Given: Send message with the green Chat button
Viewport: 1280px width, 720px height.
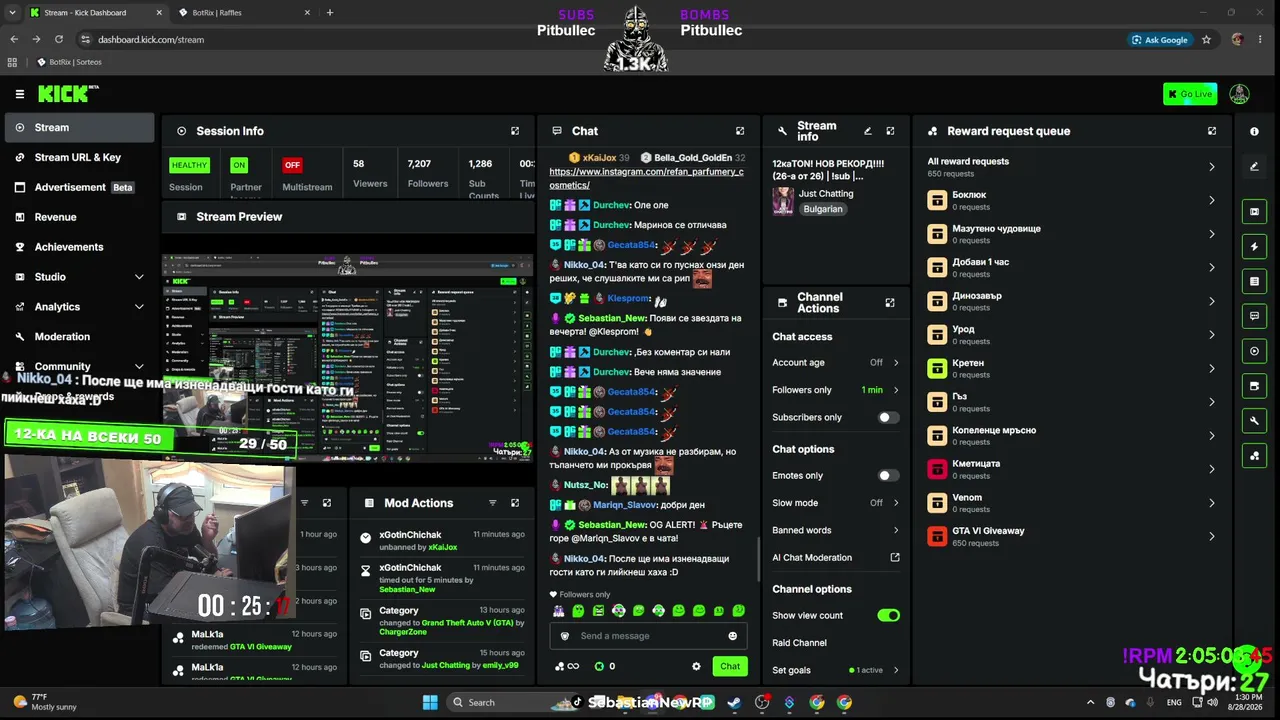Looking at the screenshot, I should point(730,666).
